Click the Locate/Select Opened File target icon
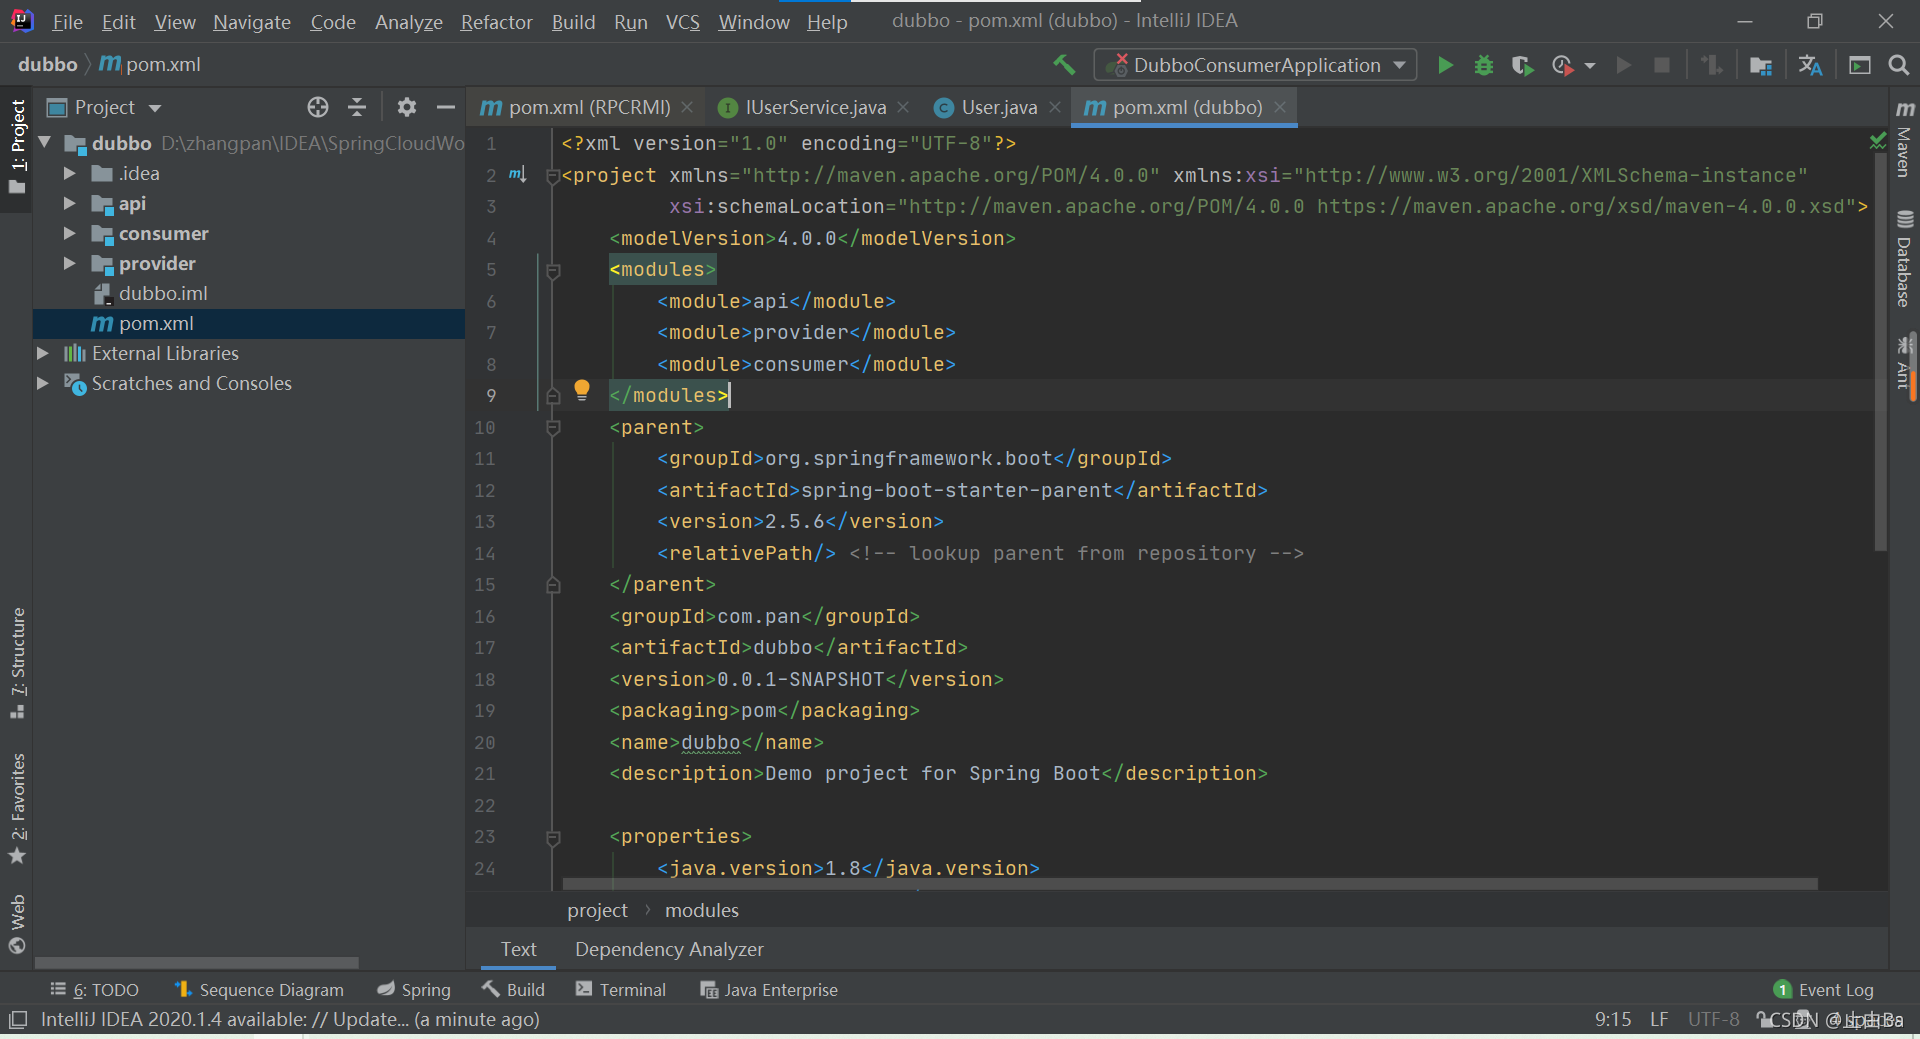The height and width of the screenshot is (1039, 1920). coord(318,107)
